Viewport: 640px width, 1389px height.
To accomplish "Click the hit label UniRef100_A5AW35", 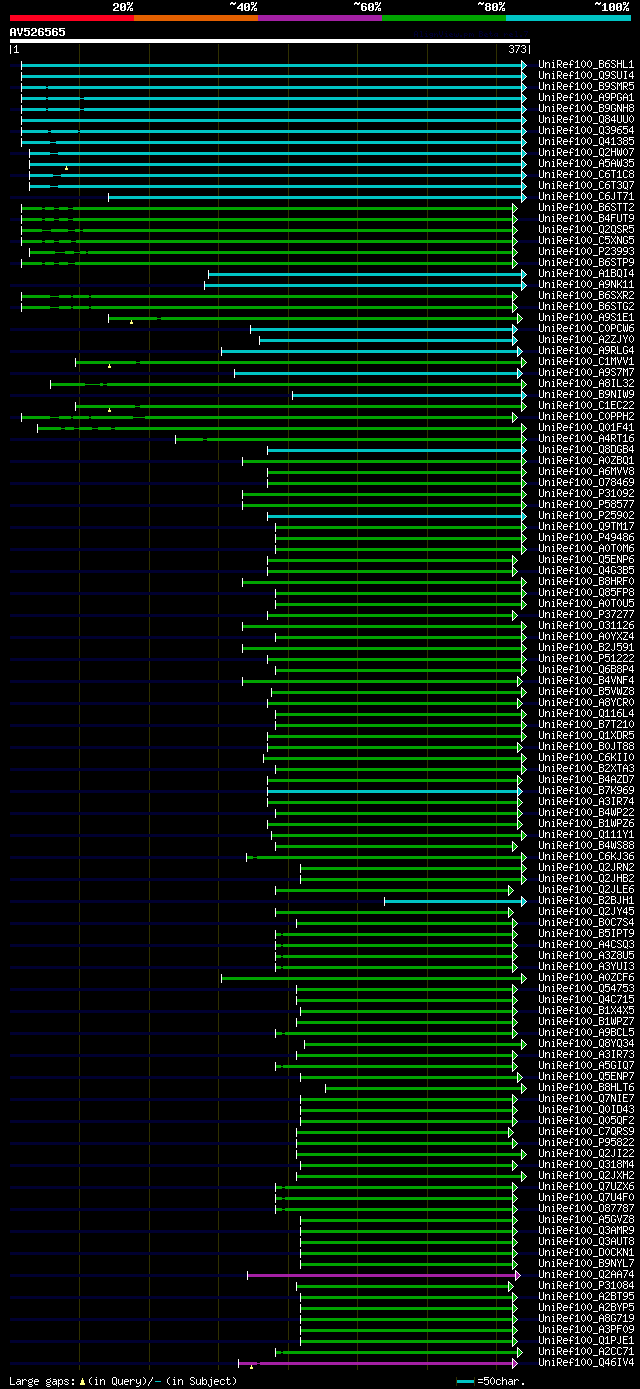I will coord(586,164).
